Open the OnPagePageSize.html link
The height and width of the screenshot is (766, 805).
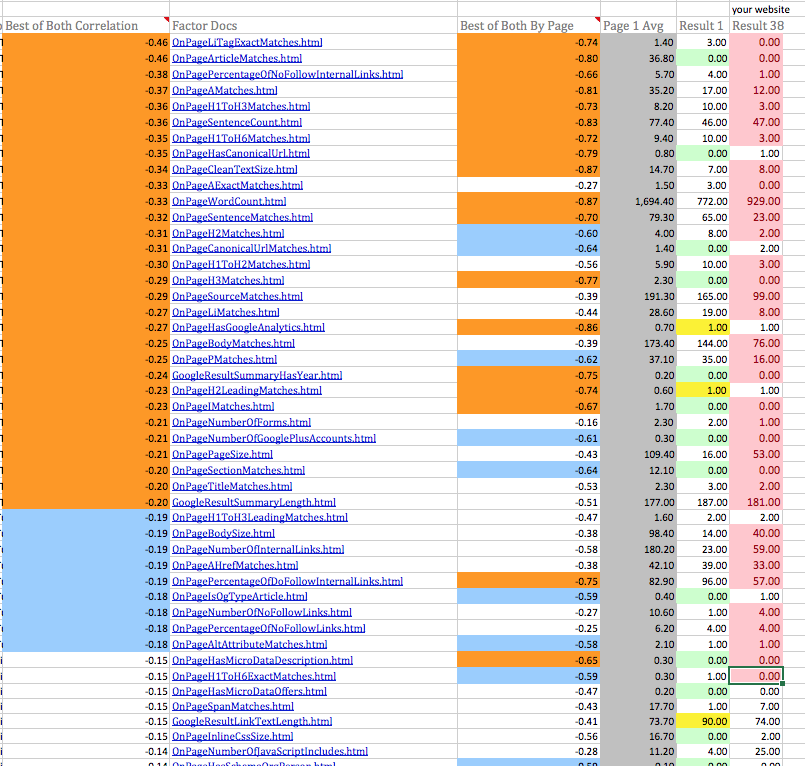coord(222,454)
